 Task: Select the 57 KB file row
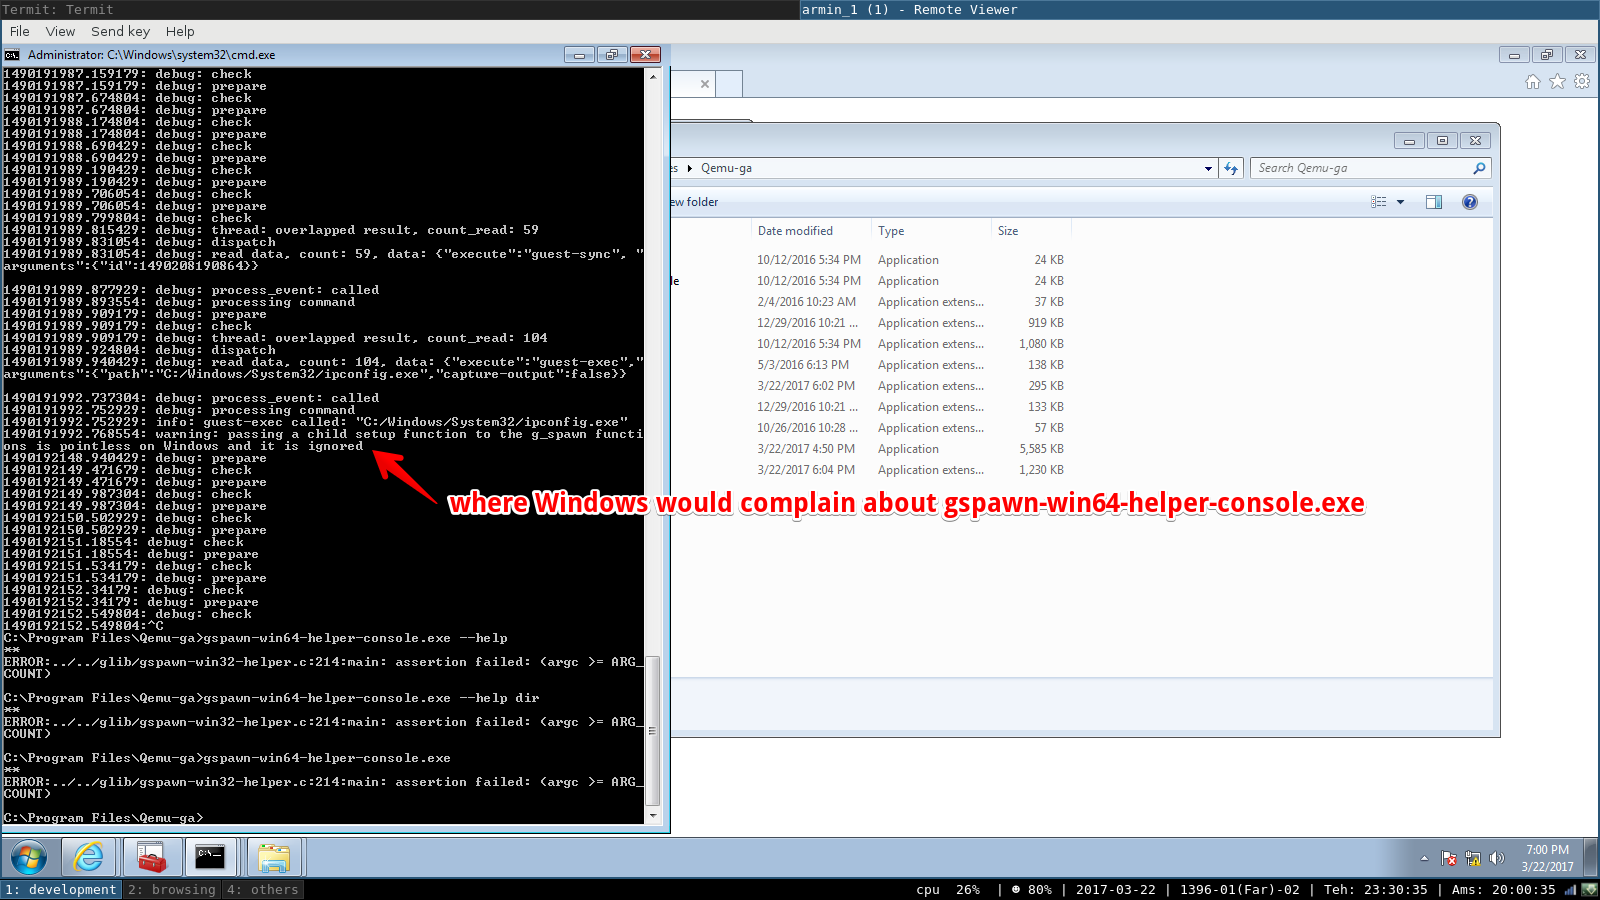[x=868, y=428]
